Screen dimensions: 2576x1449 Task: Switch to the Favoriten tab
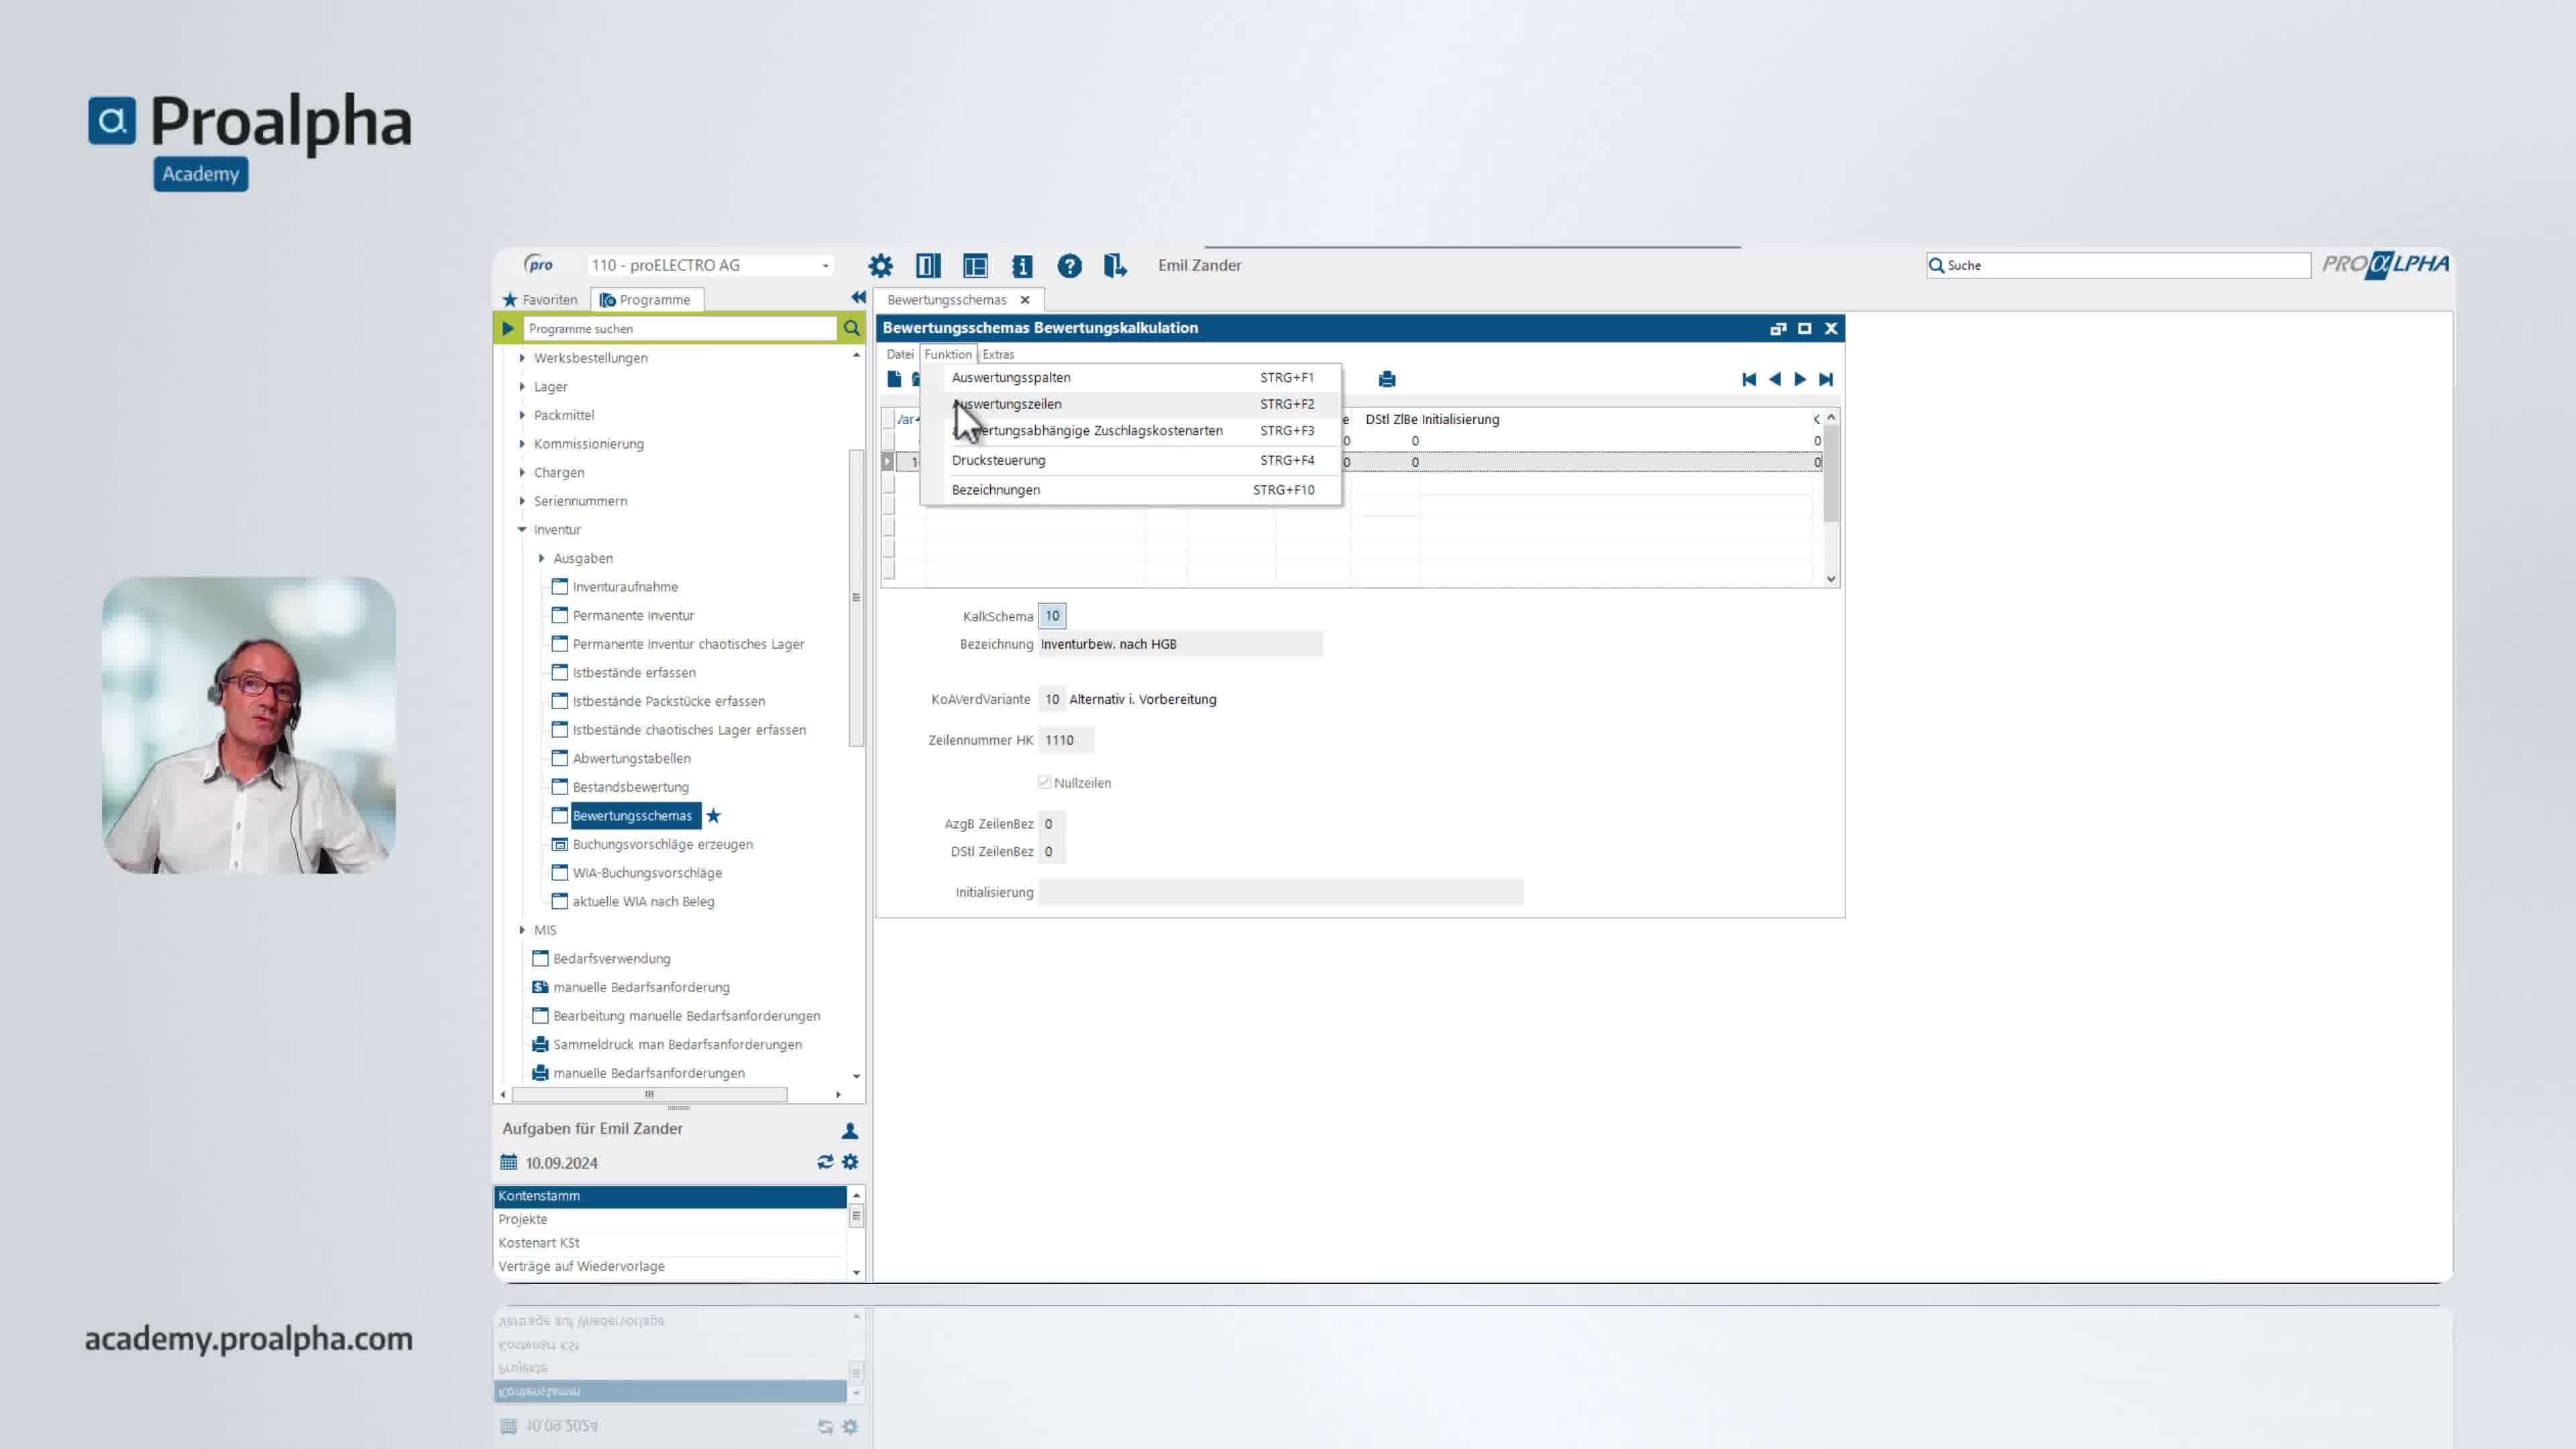click(x=540, y=300)
